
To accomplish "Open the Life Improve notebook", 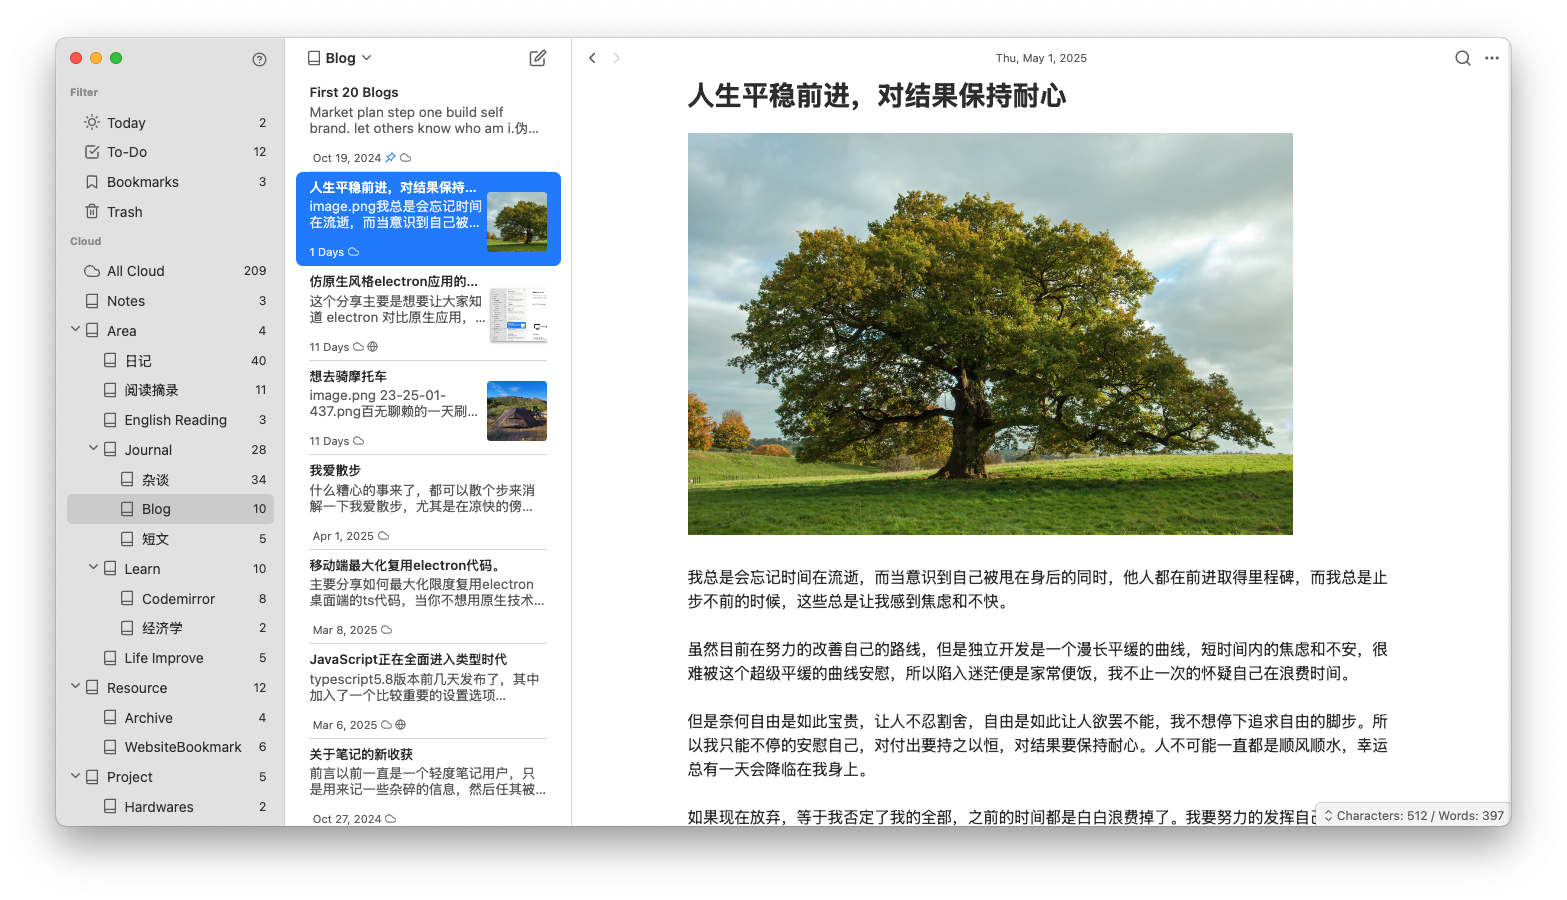I will point(170,658).
